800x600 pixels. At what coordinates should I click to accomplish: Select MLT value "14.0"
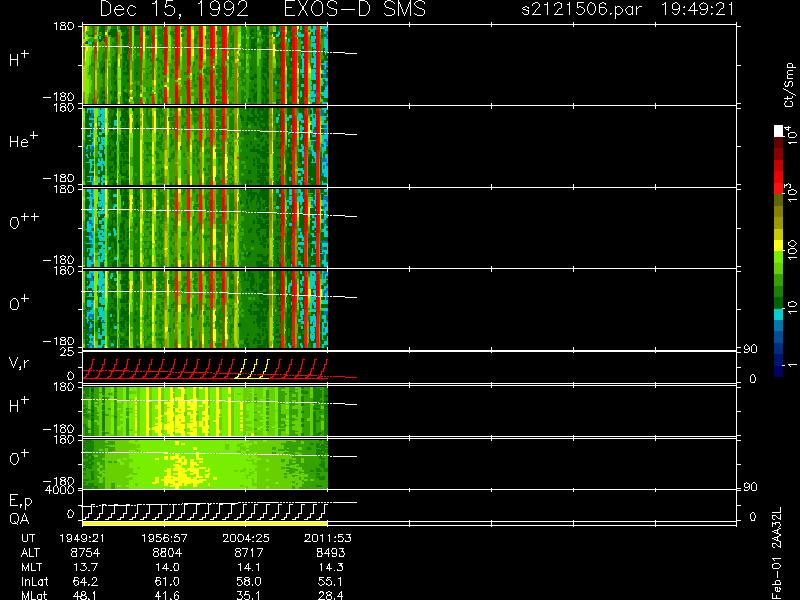pyautogui.click(x=167, y=567)
